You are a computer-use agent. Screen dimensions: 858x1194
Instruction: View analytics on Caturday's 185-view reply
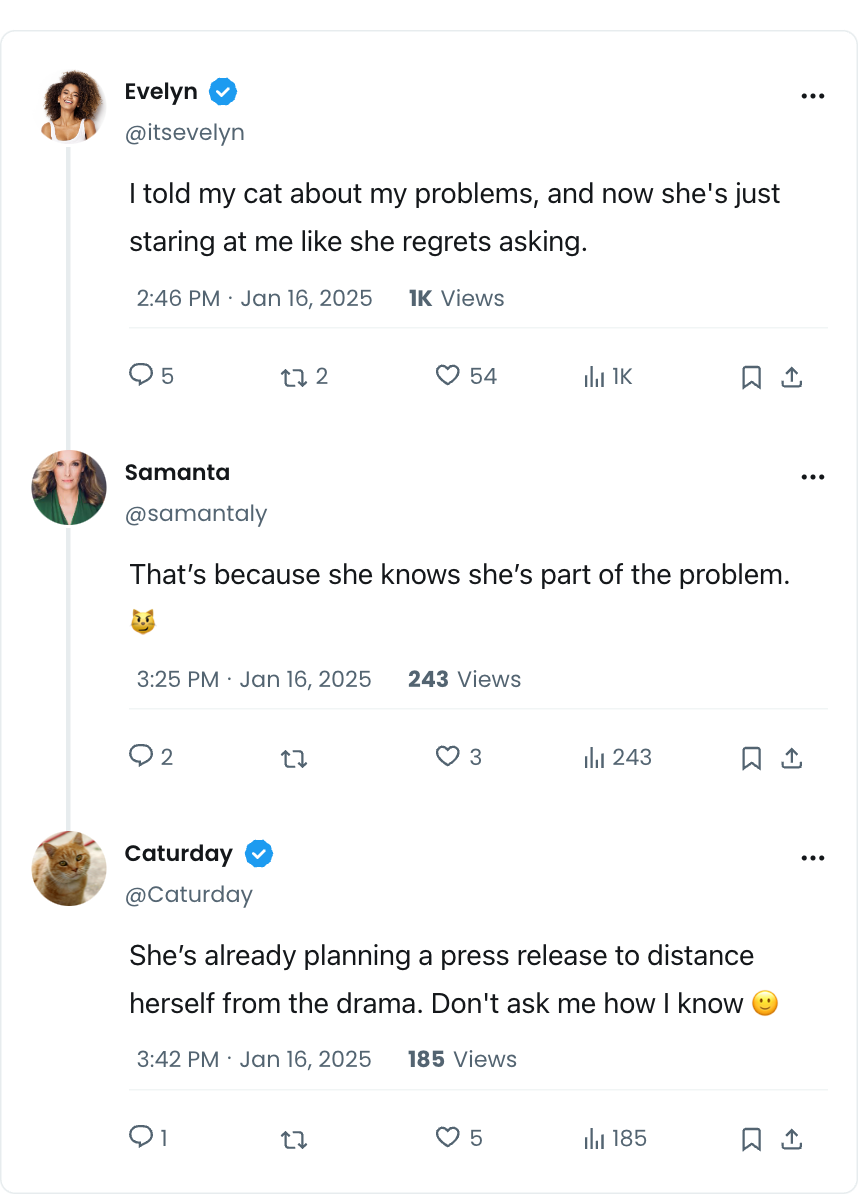pyautogui.click(x=595, y=1139)
